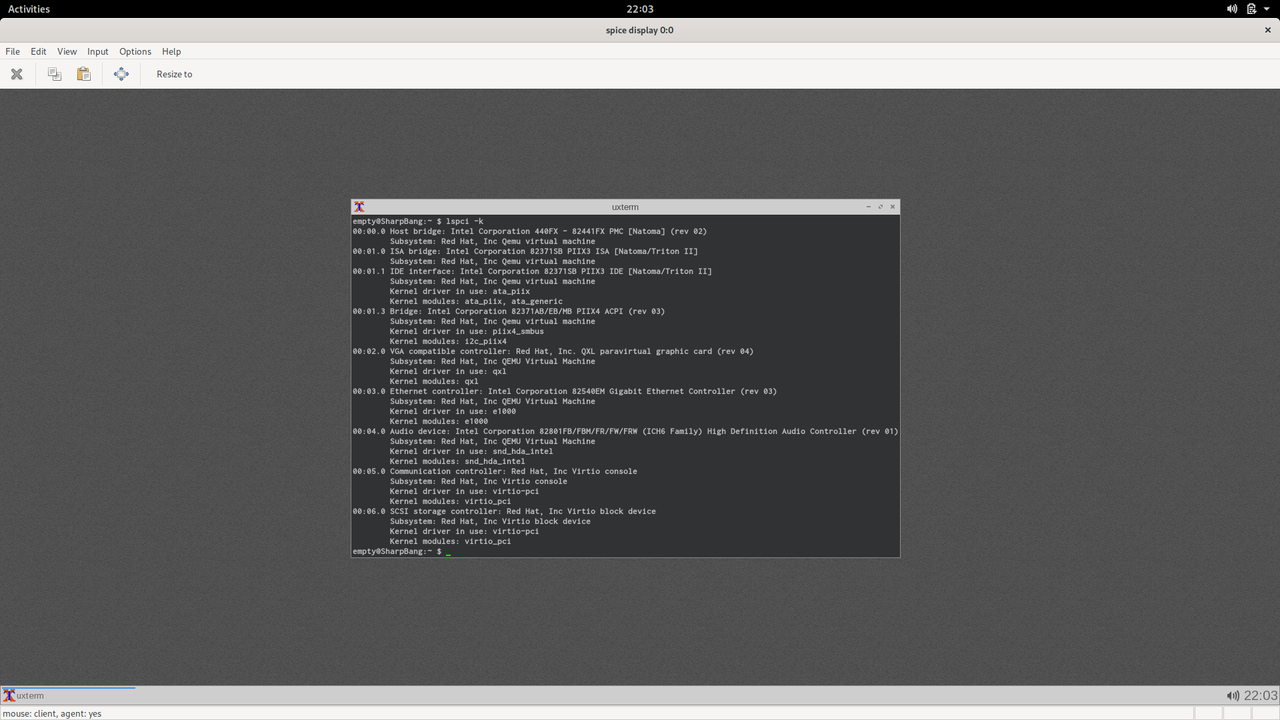Click 'Subsystem: Red Hat, Inc Virtio block device'
Image resolution: width=1280 pixels, height=720 pixels.
coord(490,521)
